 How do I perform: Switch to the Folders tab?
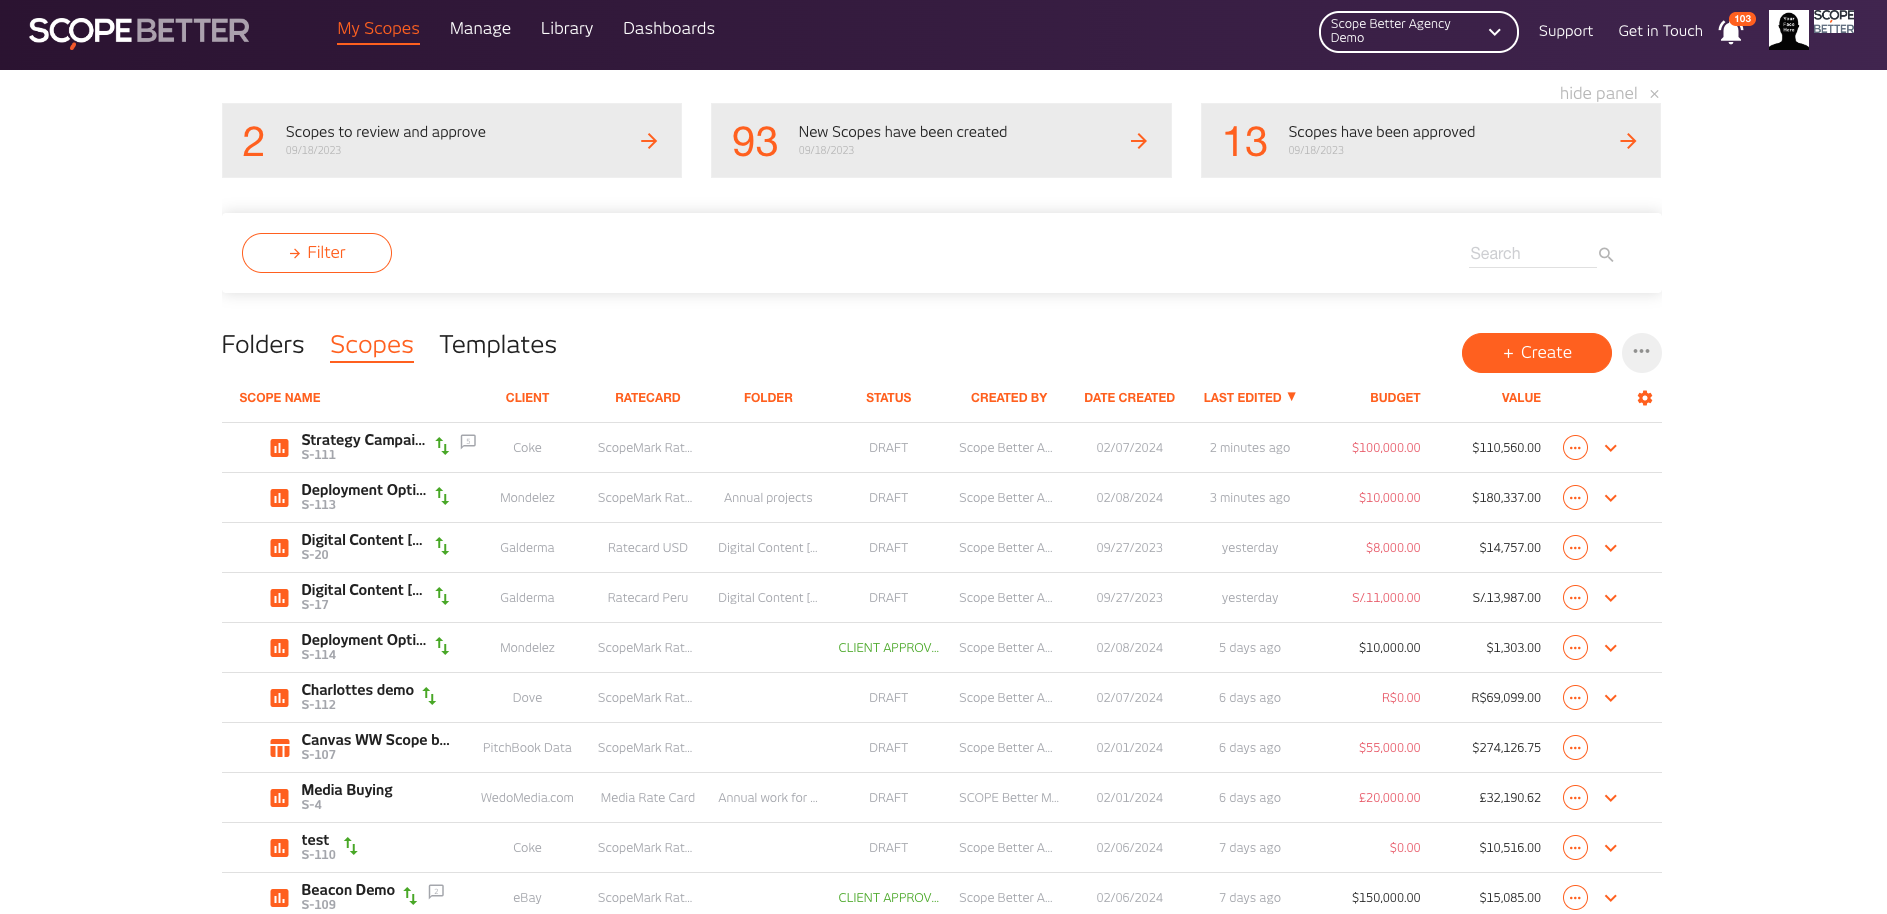coord(263,345)
